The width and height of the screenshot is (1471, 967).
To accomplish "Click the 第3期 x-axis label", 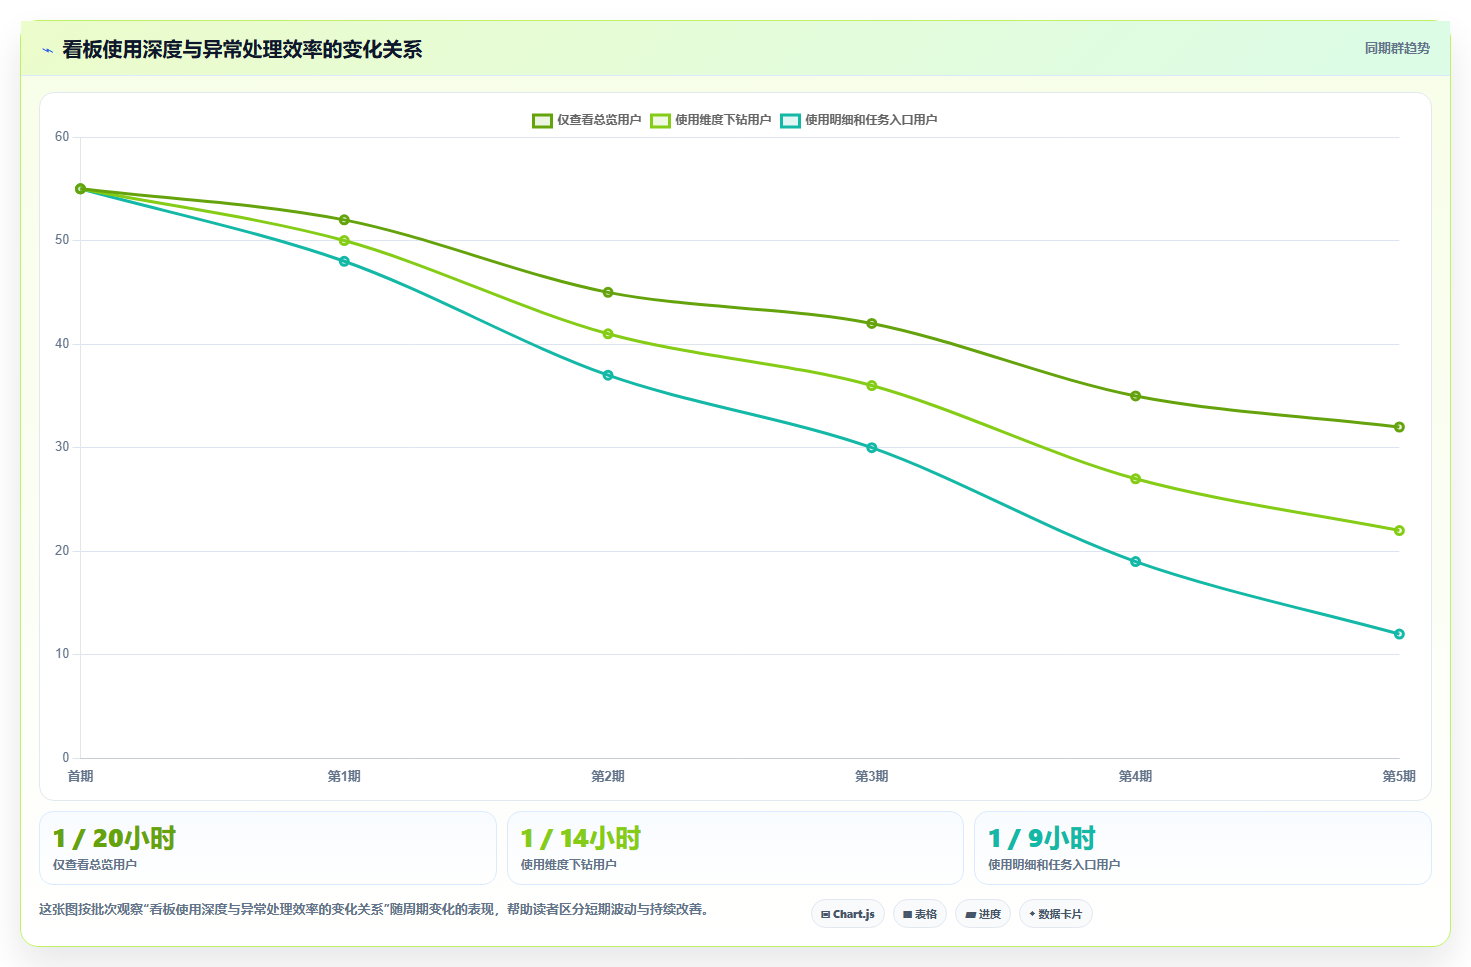I will [x=872, y=776].
